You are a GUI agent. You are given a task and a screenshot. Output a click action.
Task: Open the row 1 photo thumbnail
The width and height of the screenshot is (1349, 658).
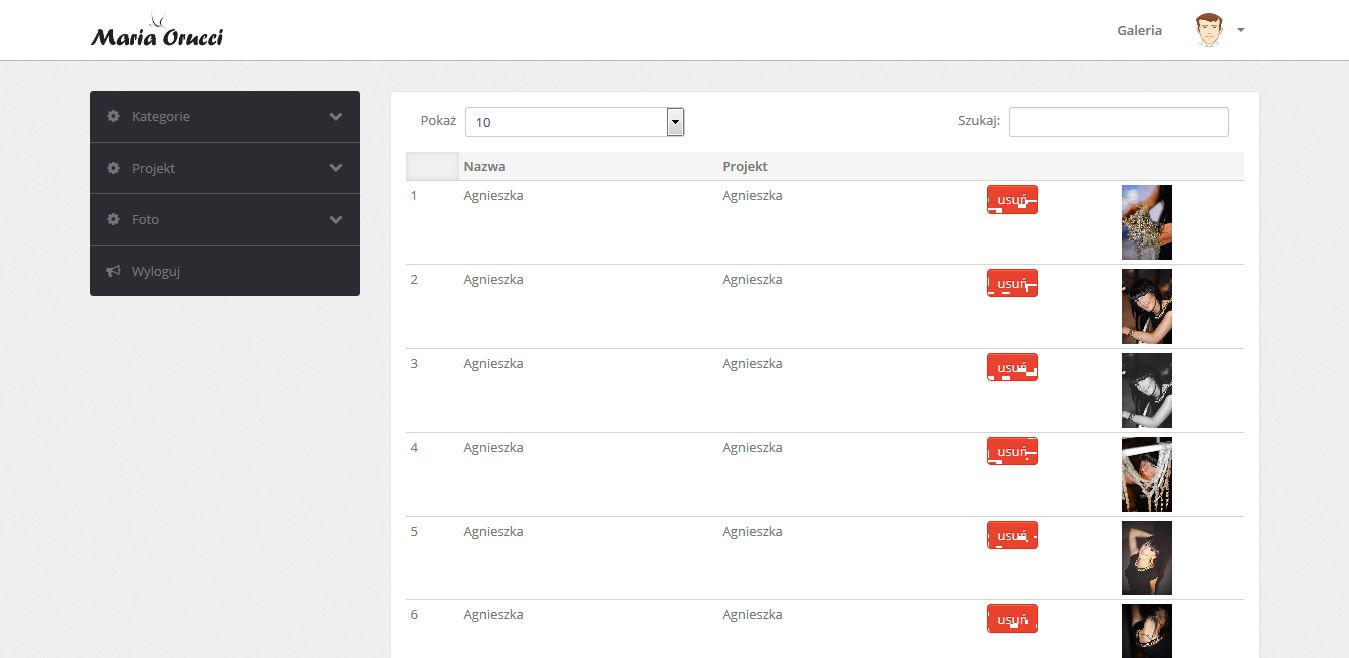1147,222
